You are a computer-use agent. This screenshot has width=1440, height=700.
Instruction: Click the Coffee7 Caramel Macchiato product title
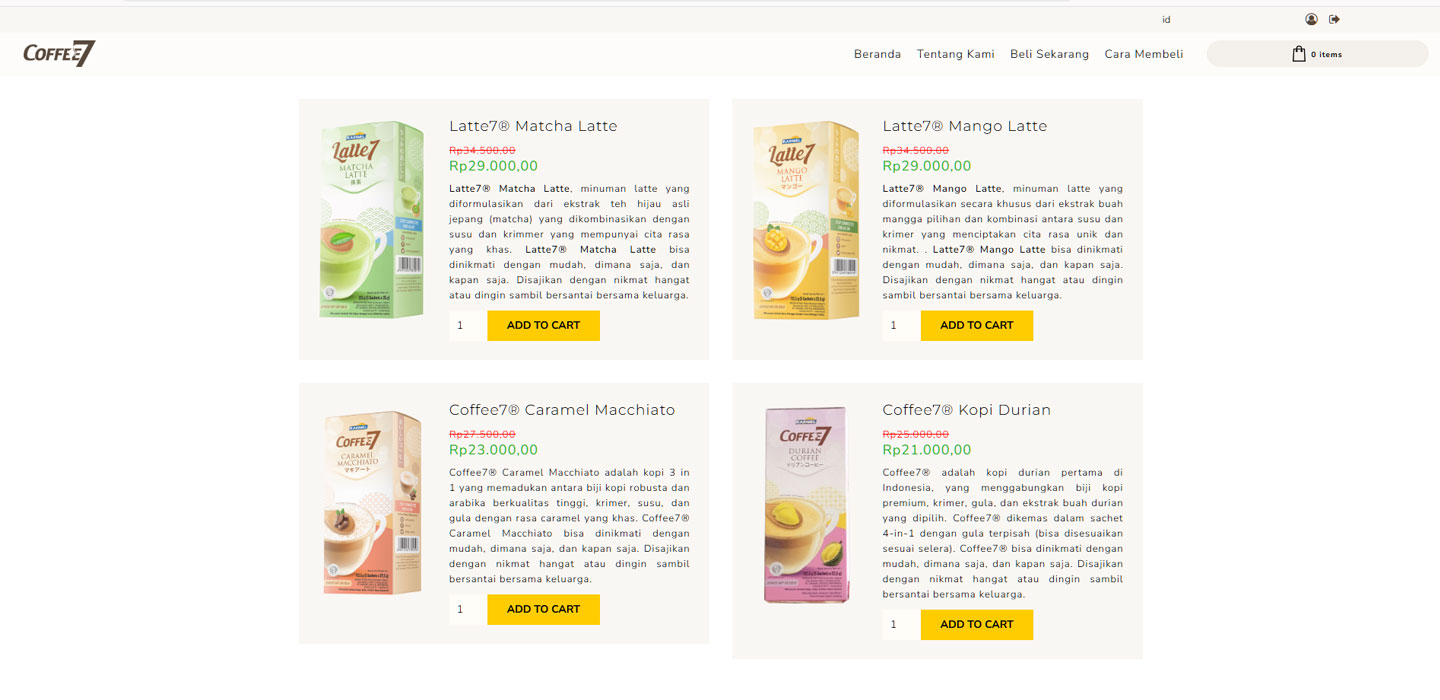(x=562, y=410)
